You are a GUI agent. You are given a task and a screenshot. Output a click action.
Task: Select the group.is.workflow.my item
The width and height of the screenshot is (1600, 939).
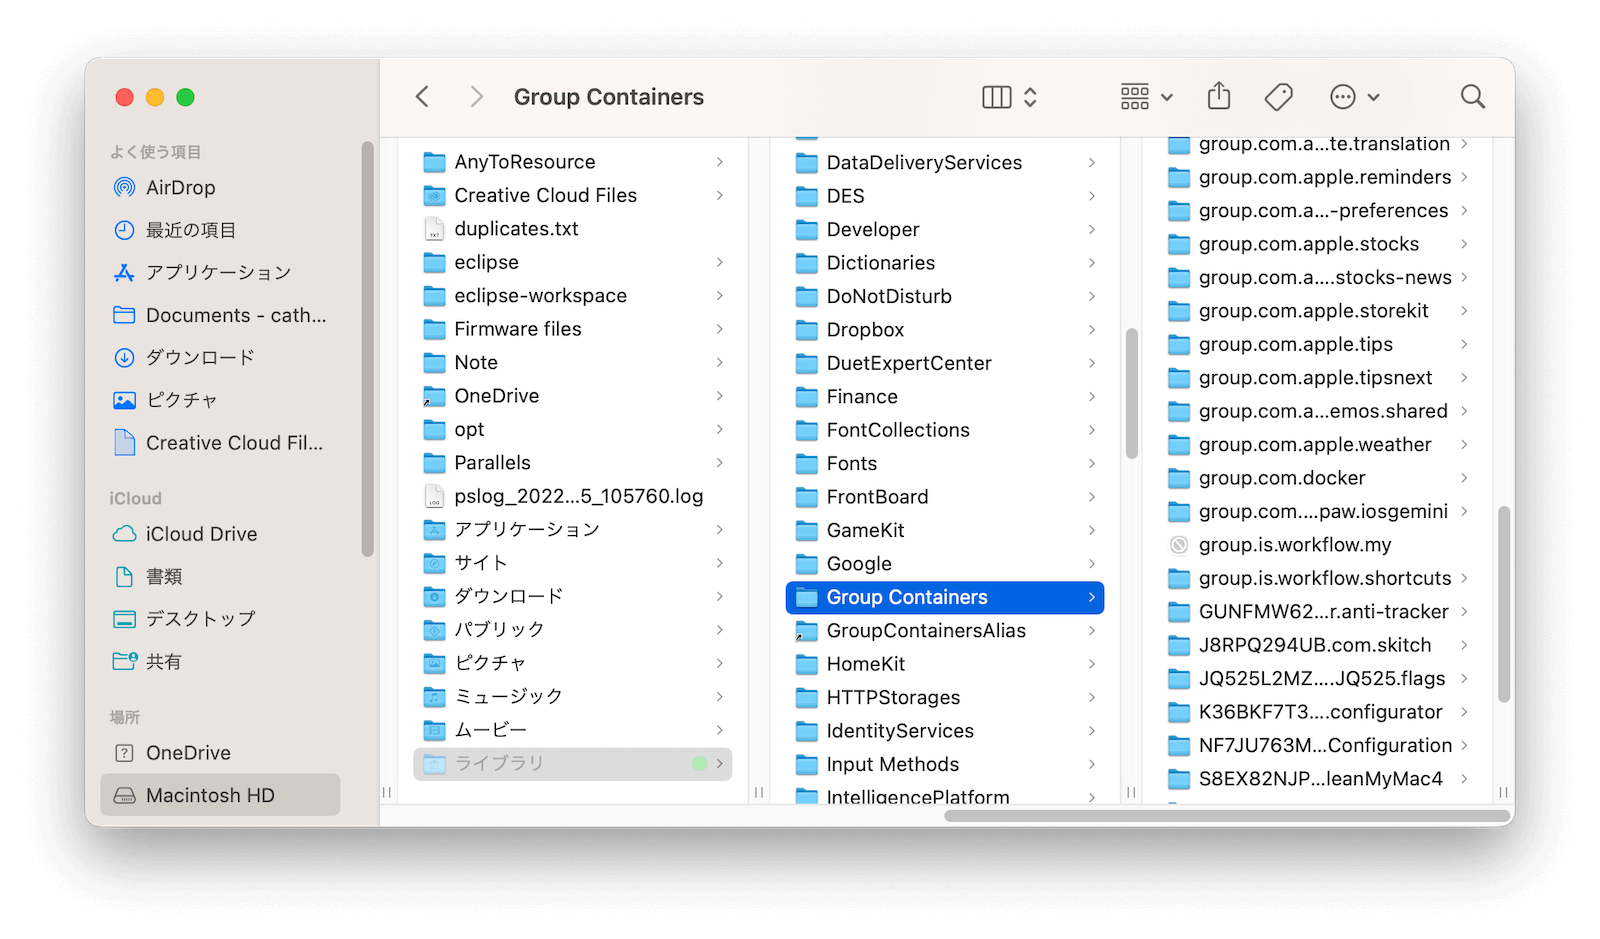[1317, 545]
